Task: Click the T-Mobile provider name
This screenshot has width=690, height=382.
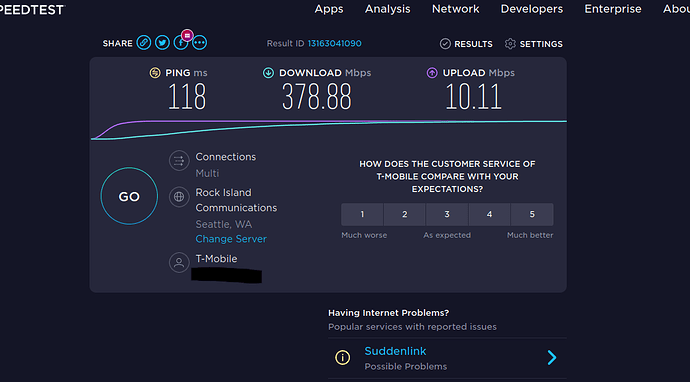Action: point(216,259)
